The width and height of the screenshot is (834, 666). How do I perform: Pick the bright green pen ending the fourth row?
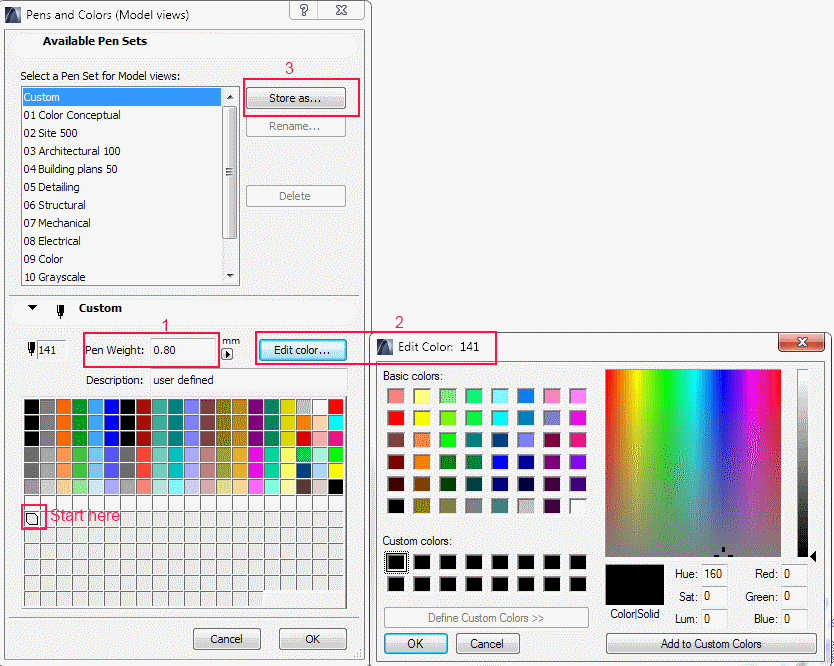click(336, 455)
